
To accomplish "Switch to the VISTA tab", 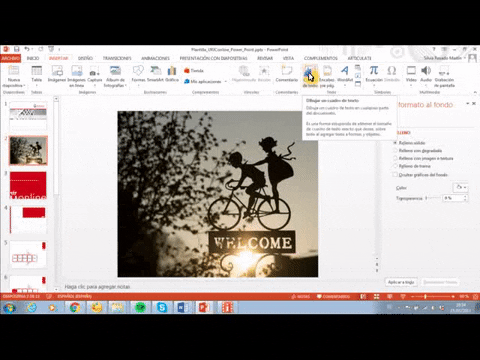I will pyautogui.click(x=288, y=58).
